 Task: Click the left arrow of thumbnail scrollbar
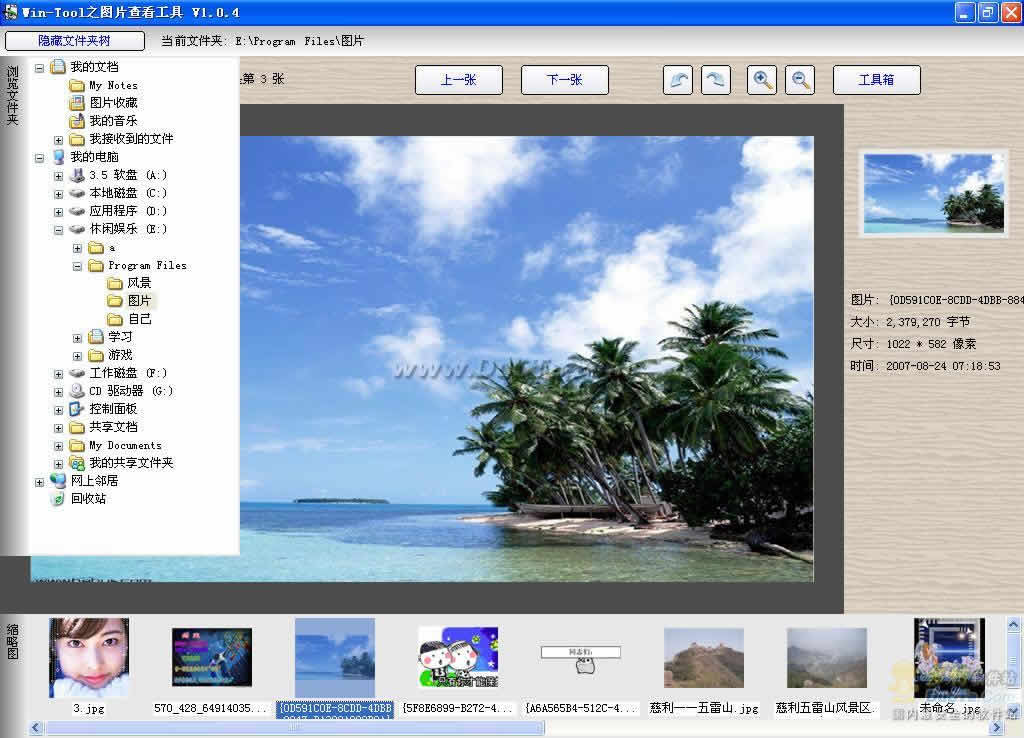click(36, 728)
